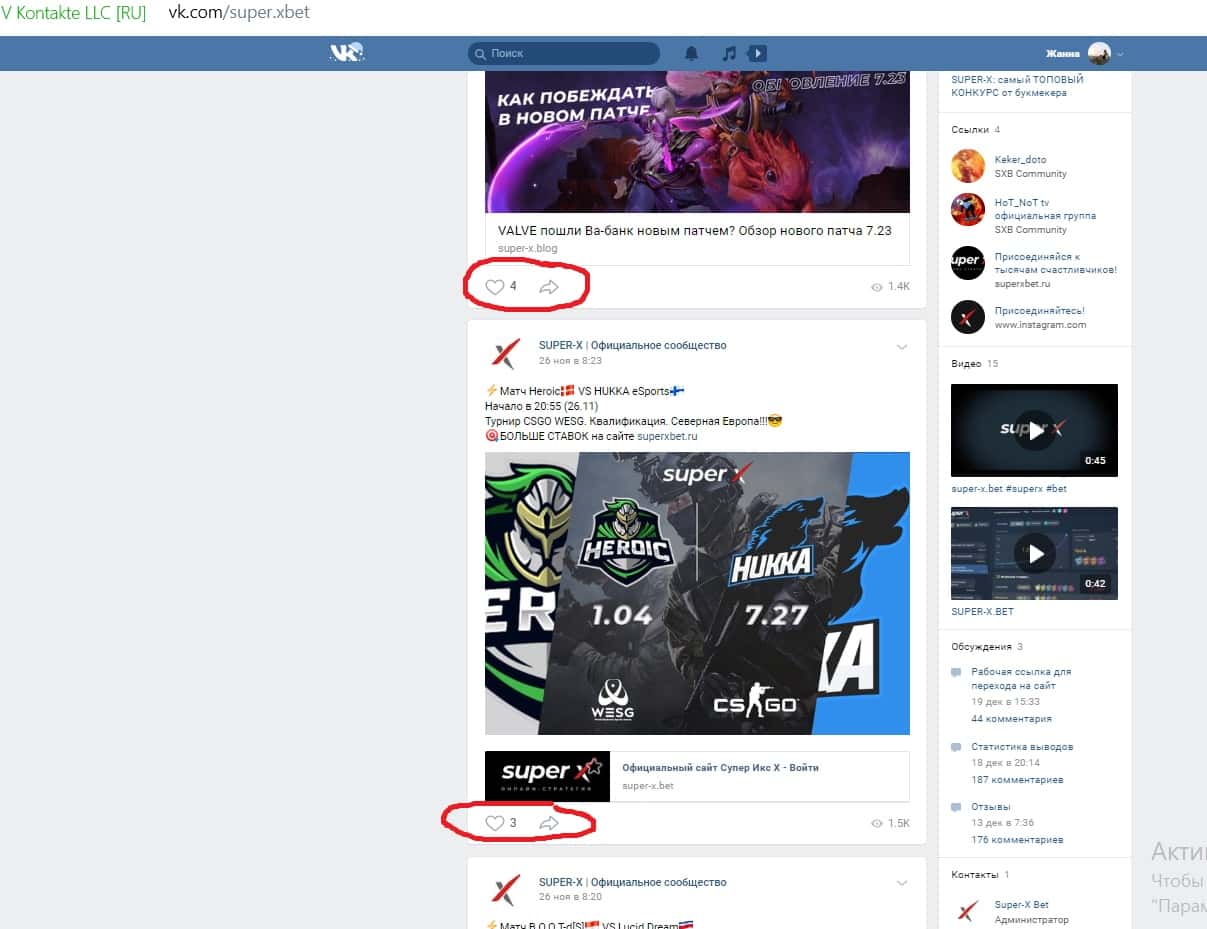This screenshot has height=929, width=1207.
Task: Open '176 комментариев' link
Action: click(x=1017, y=840)
